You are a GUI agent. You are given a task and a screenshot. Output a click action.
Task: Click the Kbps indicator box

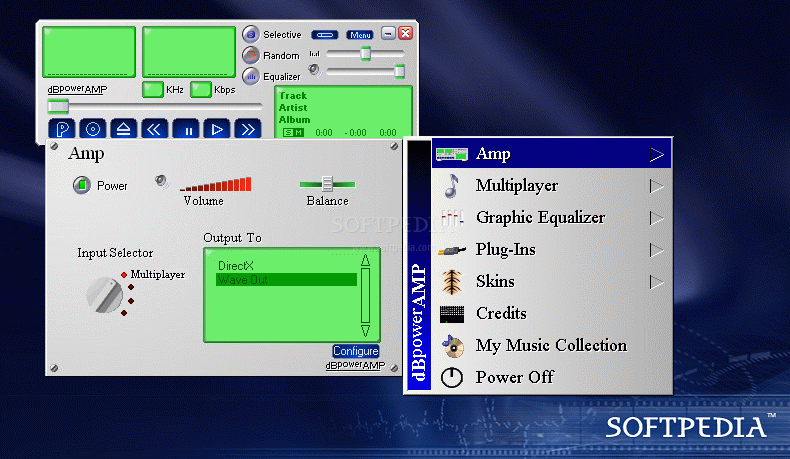coord(201,89)
